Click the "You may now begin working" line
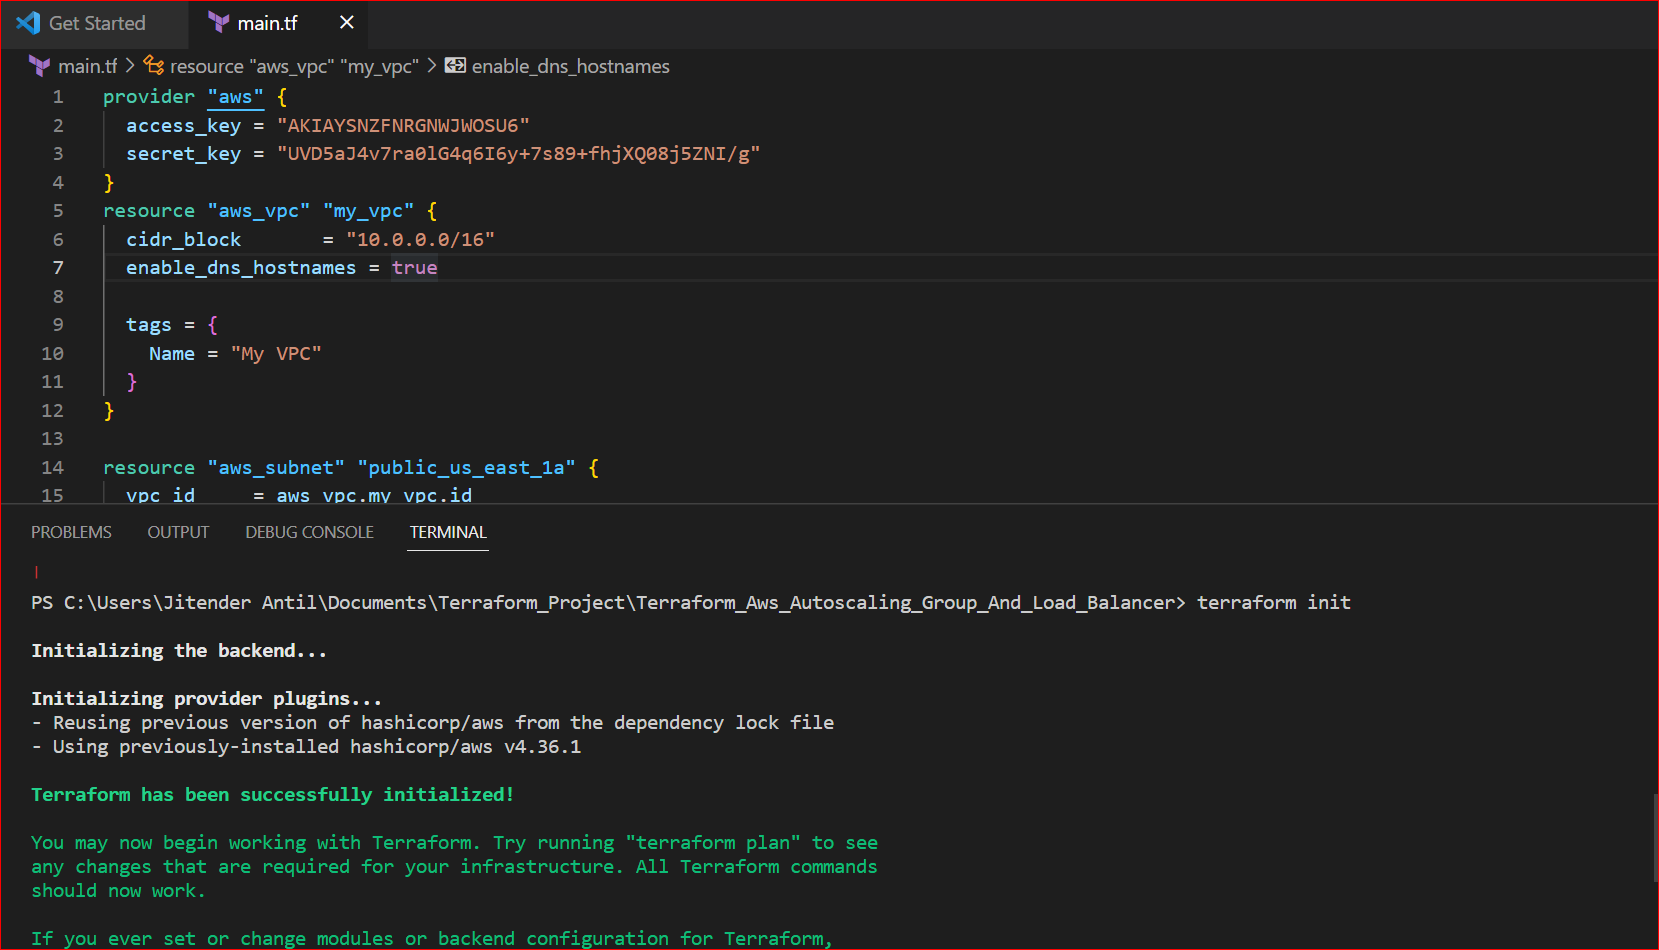Screen dimensions: 1659x950 454,843
